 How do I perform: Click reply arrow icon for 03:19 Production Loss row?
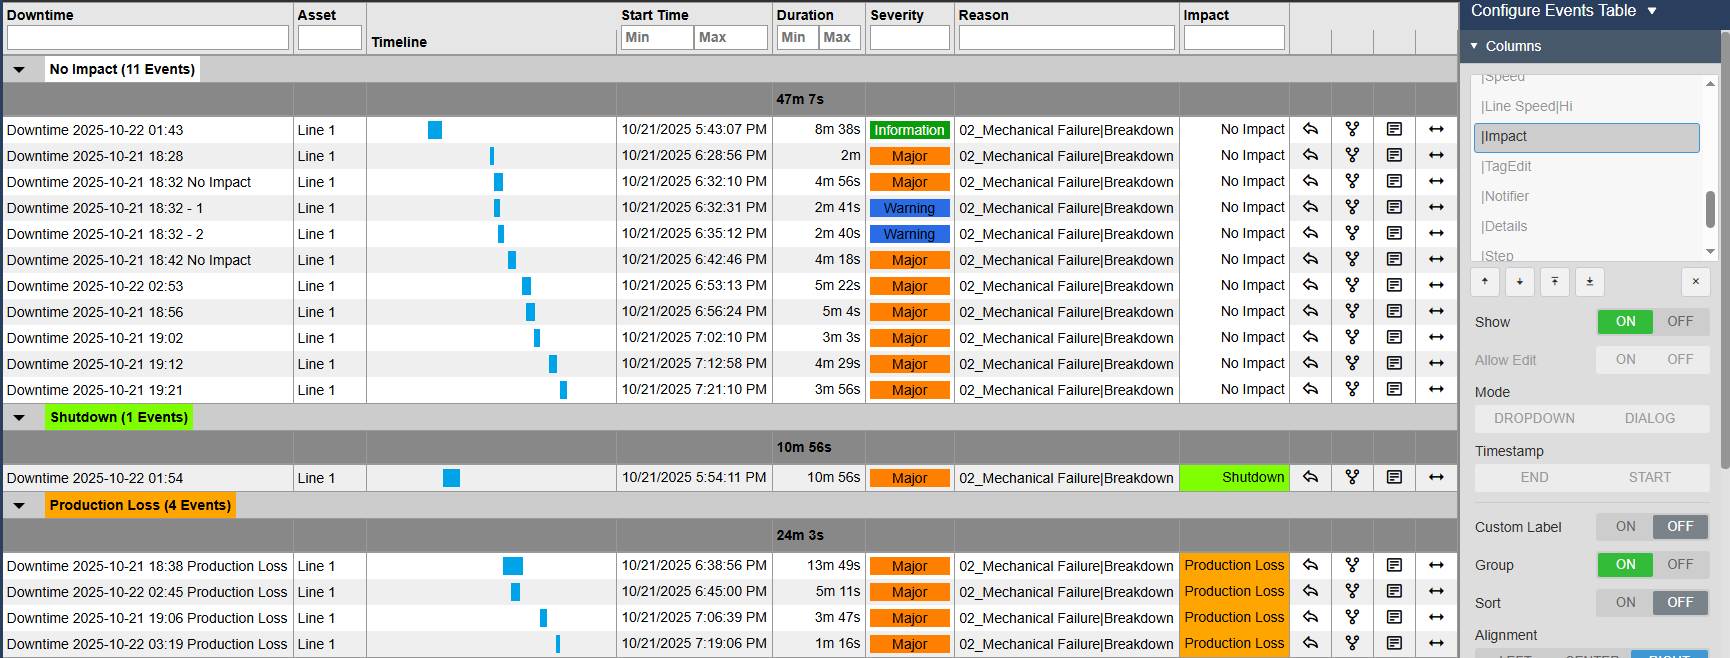point(1310,643)
